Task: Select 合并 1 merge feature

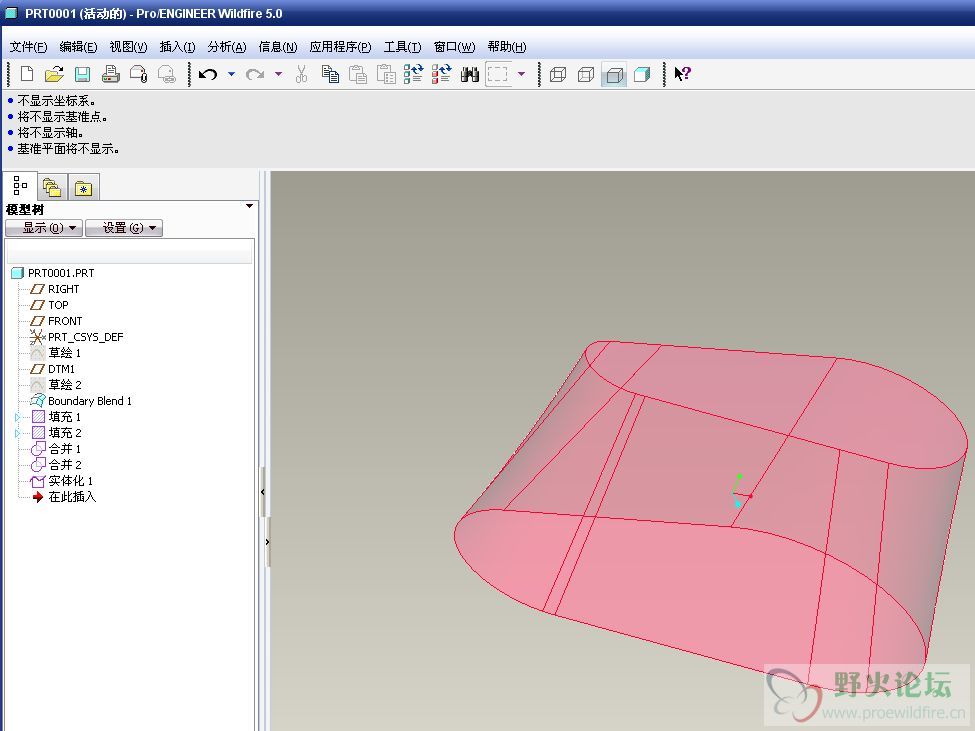Action: pos(64,449)
